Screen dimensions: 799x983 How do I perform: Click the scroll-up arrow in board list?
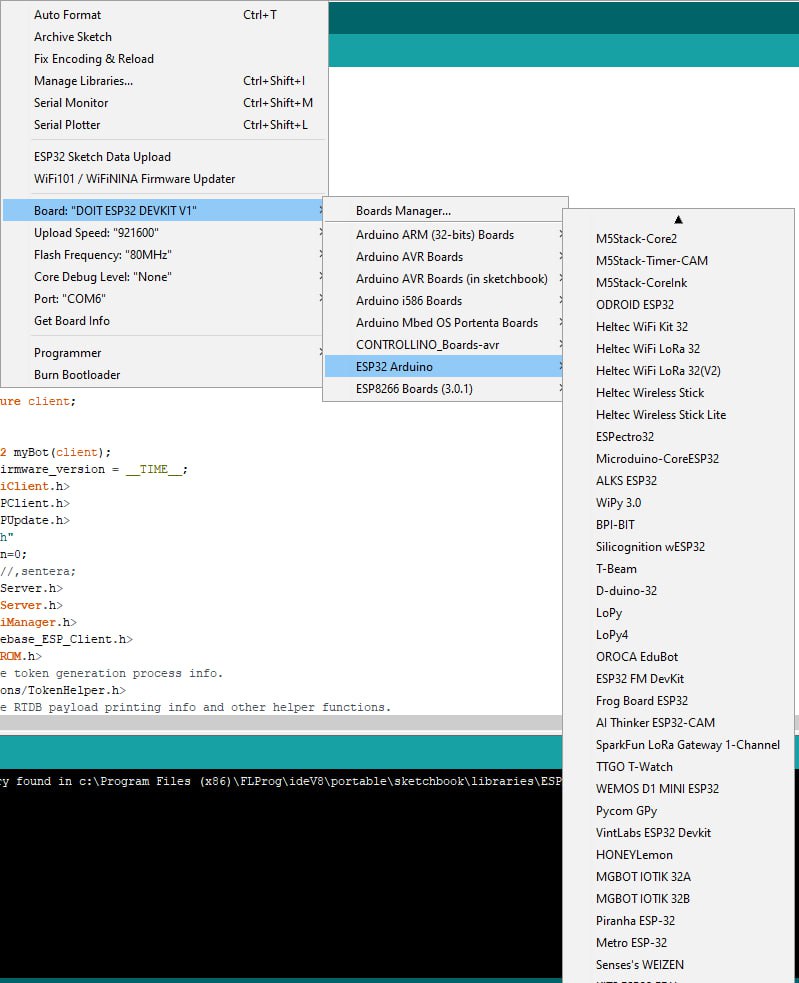(679, 219)
